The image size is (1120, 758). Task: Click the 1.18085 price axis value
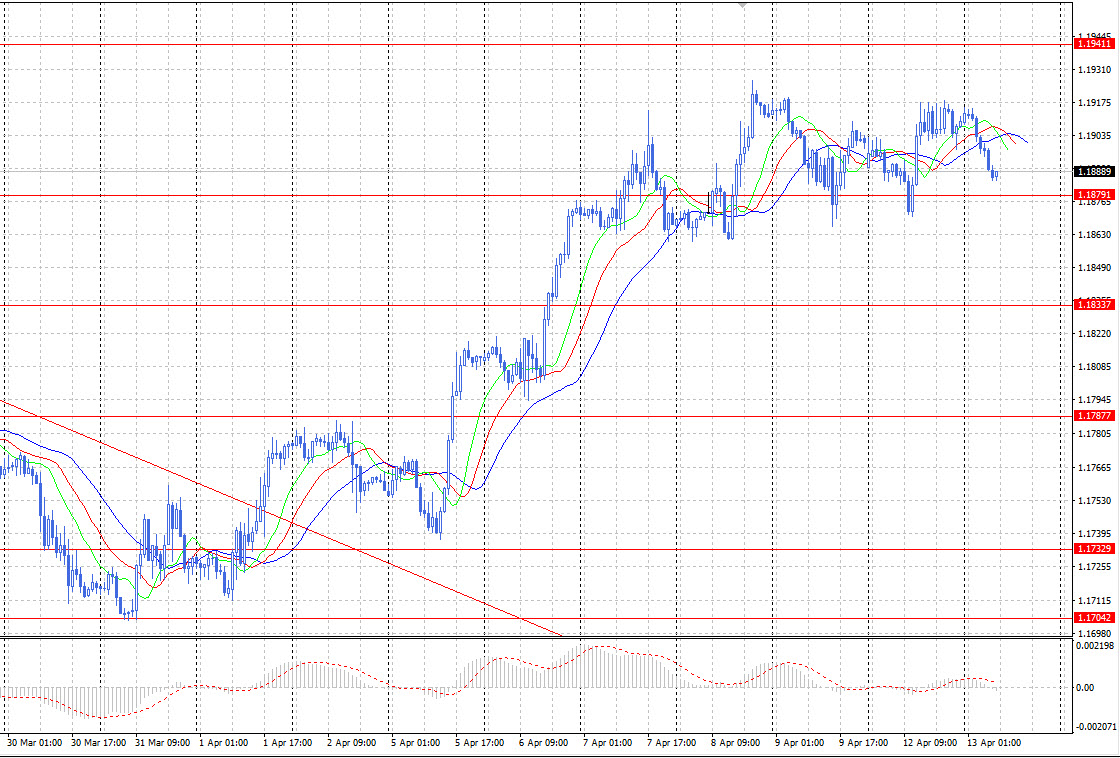1094,367
